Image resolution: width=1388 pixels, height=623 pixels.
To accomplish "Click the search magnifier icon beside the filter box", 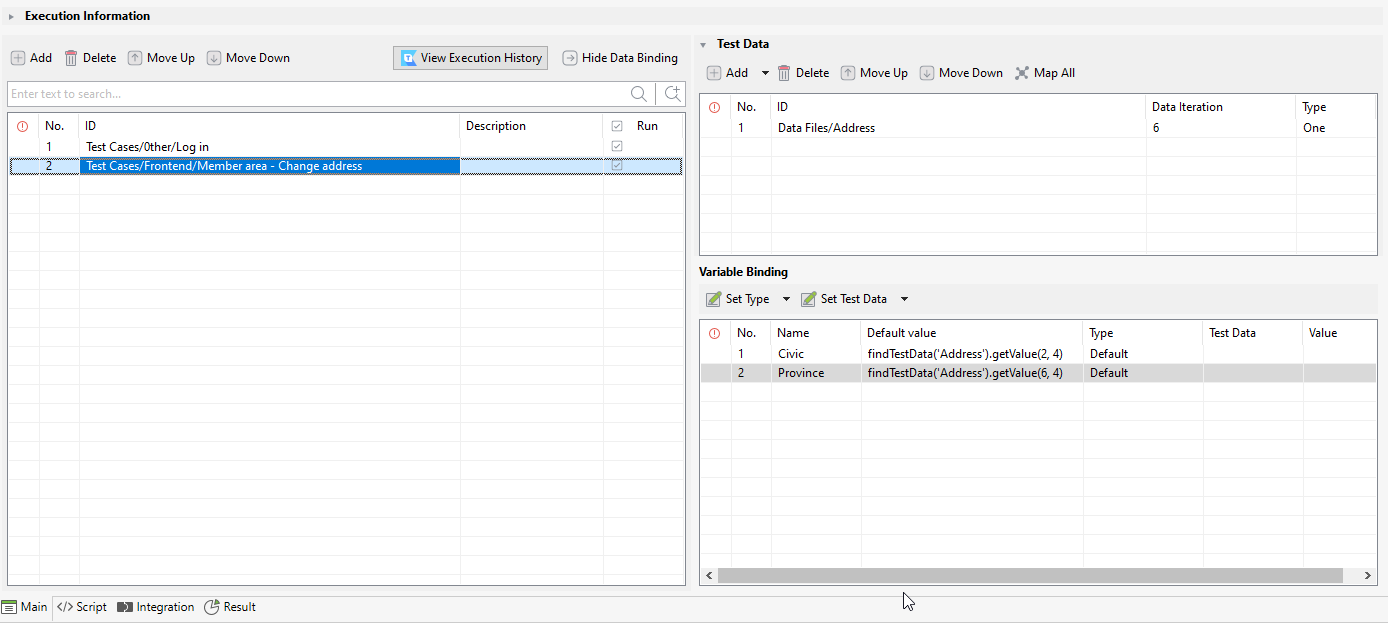I will pyautogui.click(x=639, y=93).
